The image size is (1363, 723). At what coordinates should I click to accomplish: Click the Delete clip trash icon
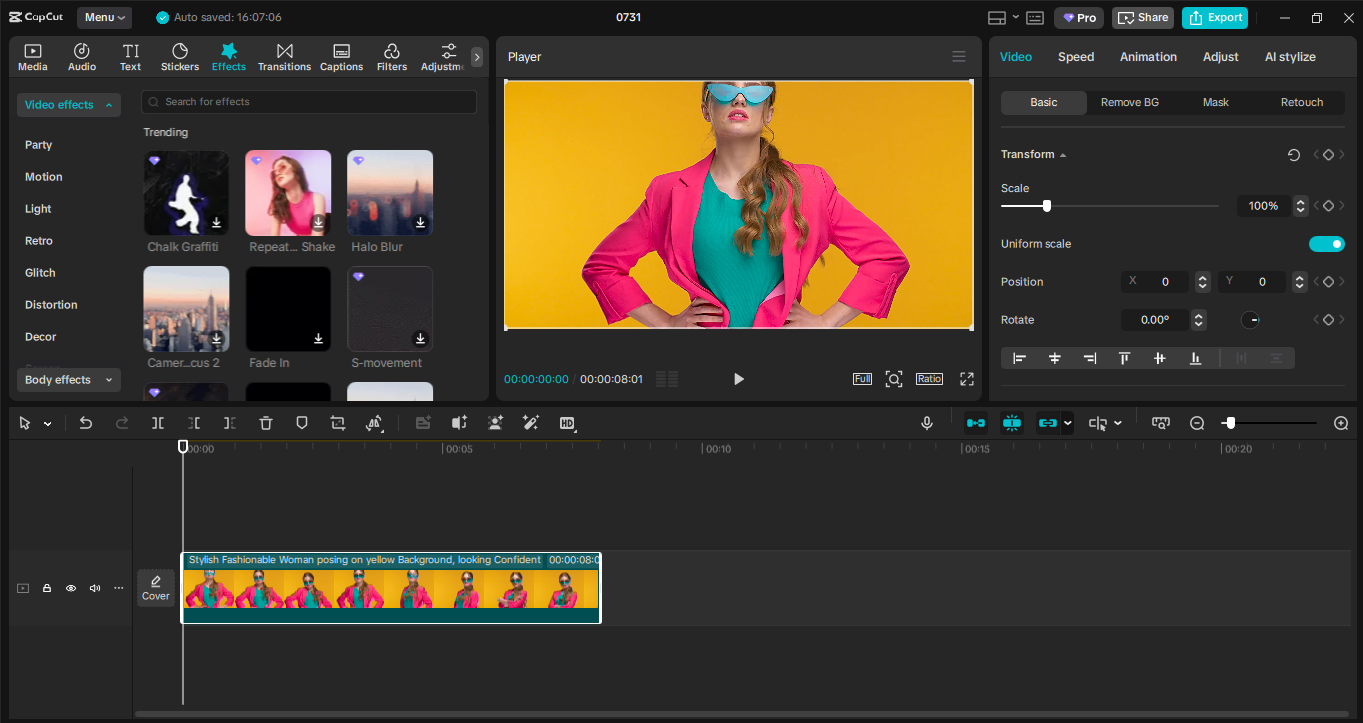pos(265,423)
